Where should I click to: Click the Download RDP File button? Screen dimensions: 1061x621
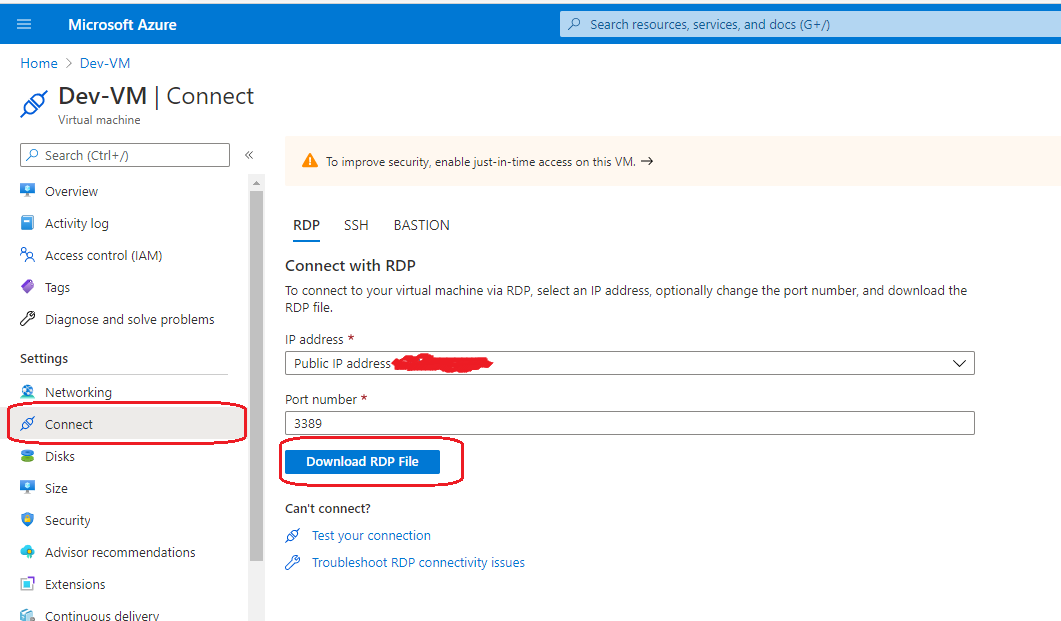362,461
